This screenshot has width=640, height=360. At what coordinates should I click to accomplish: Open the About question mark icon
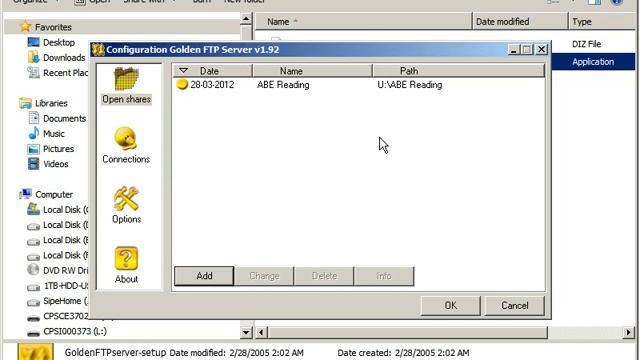(x=126, y=258)
